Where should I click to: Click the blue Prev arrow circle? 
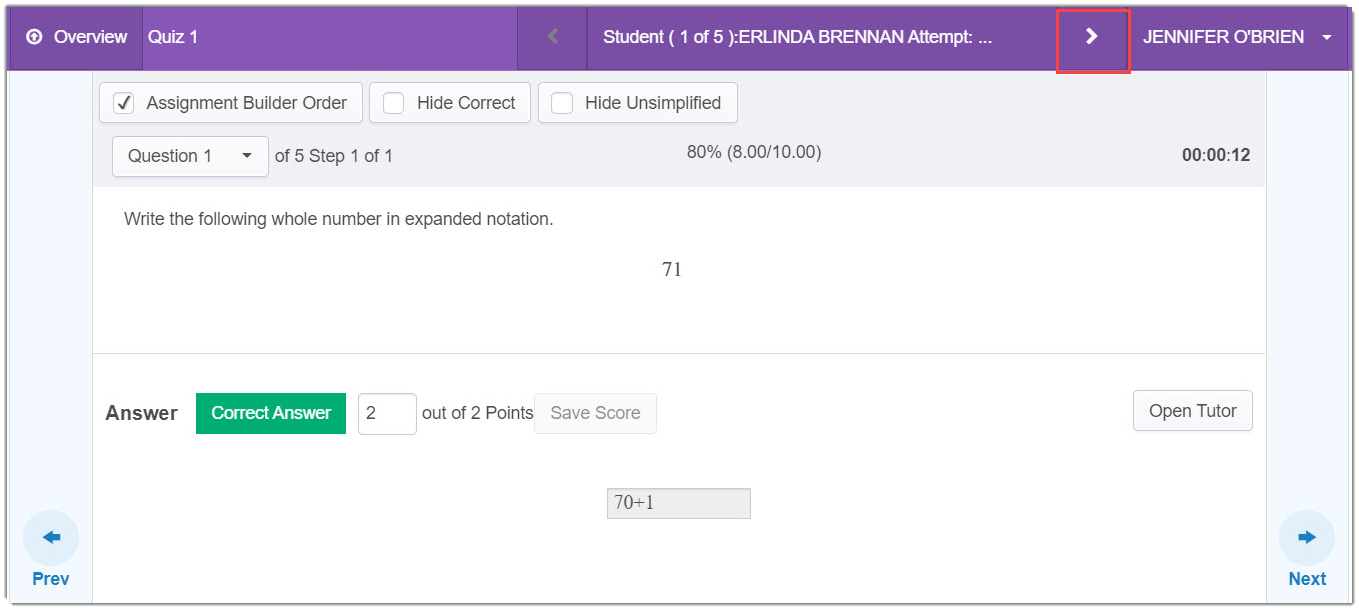(x=51, y=538)
